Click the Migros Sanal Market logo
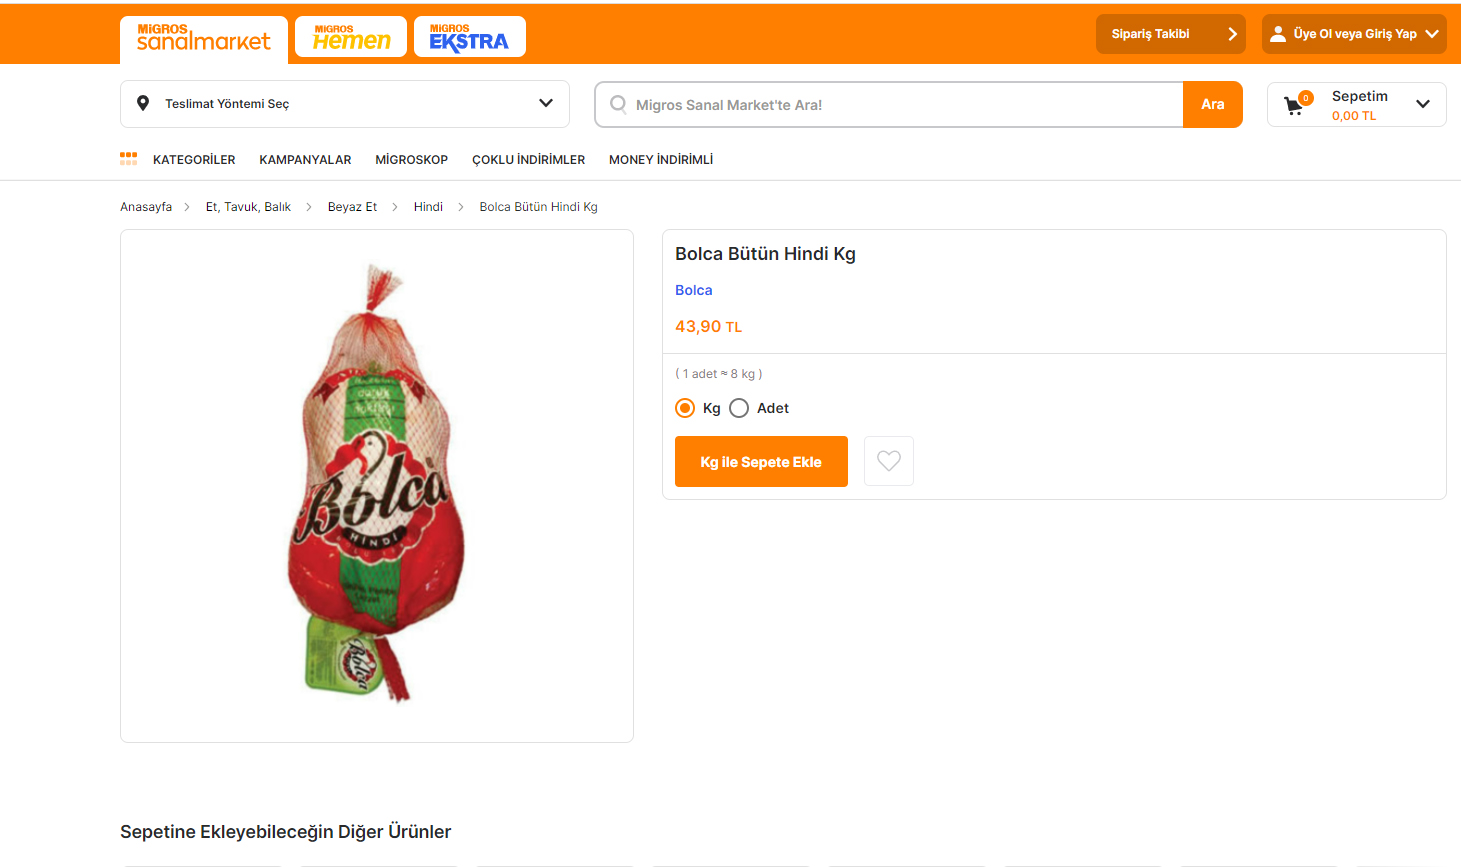1461x867 pixels. [x=204, y=38]
